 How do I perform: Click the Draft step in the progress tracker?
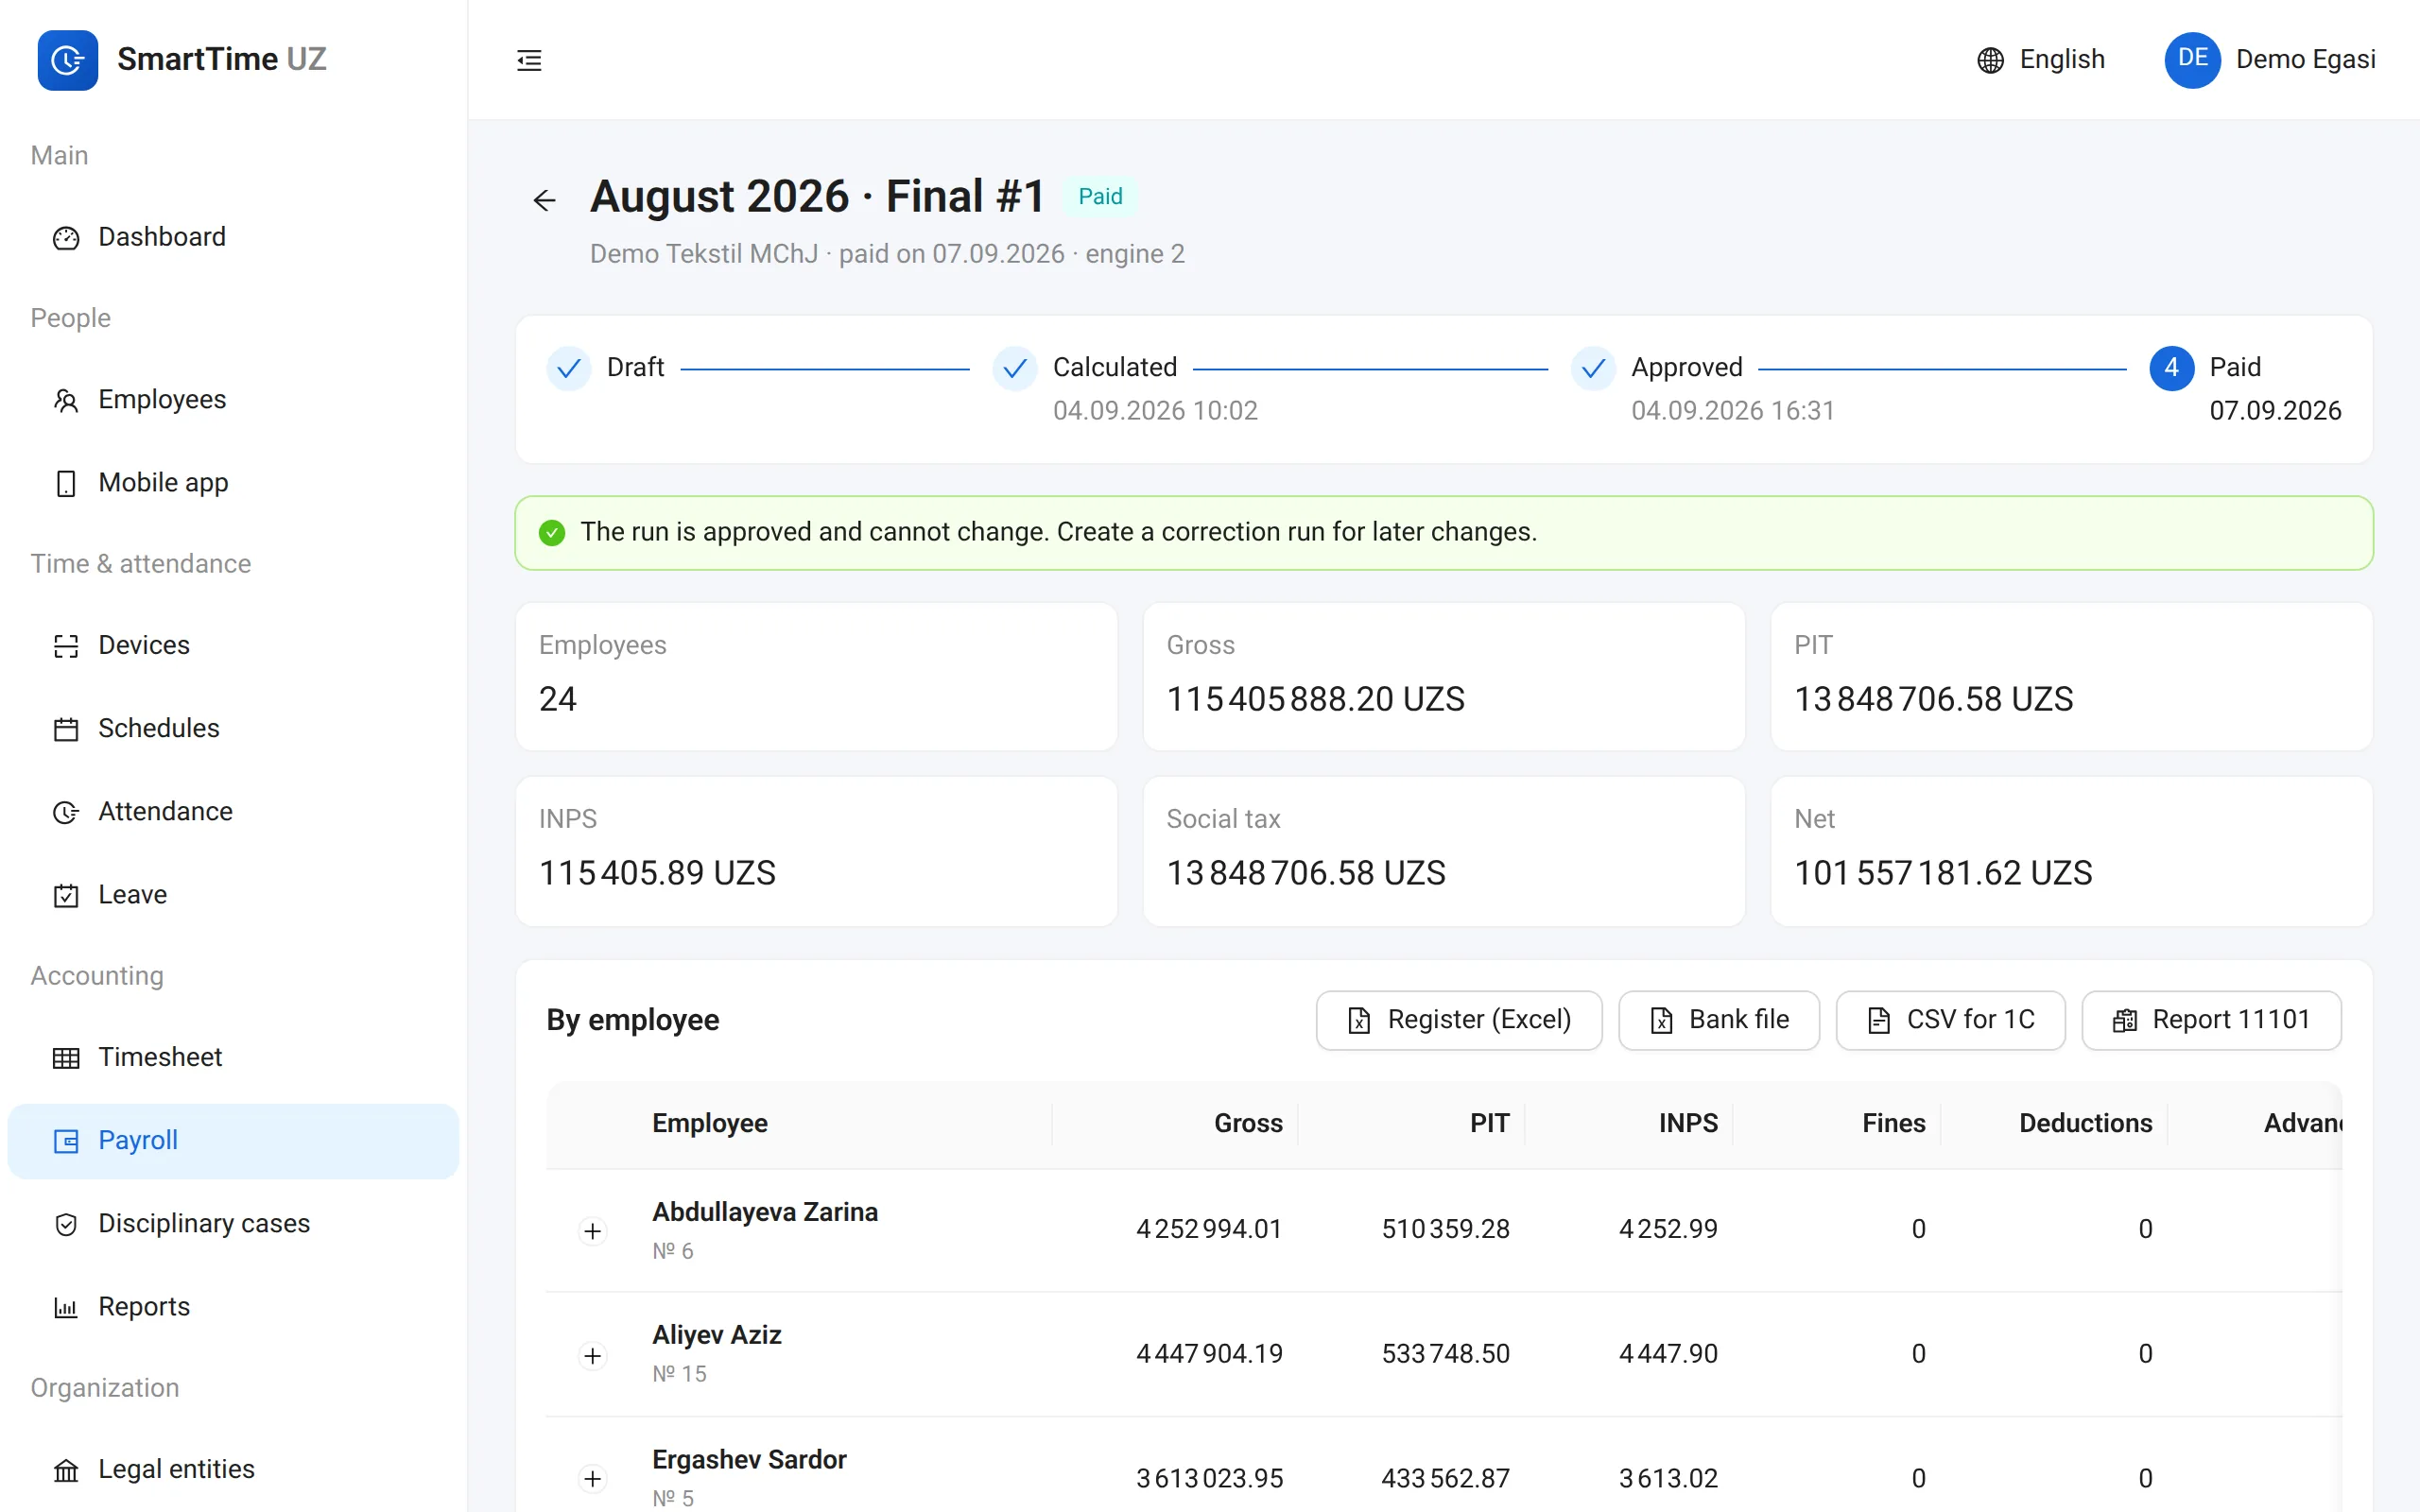click(606, 368)
